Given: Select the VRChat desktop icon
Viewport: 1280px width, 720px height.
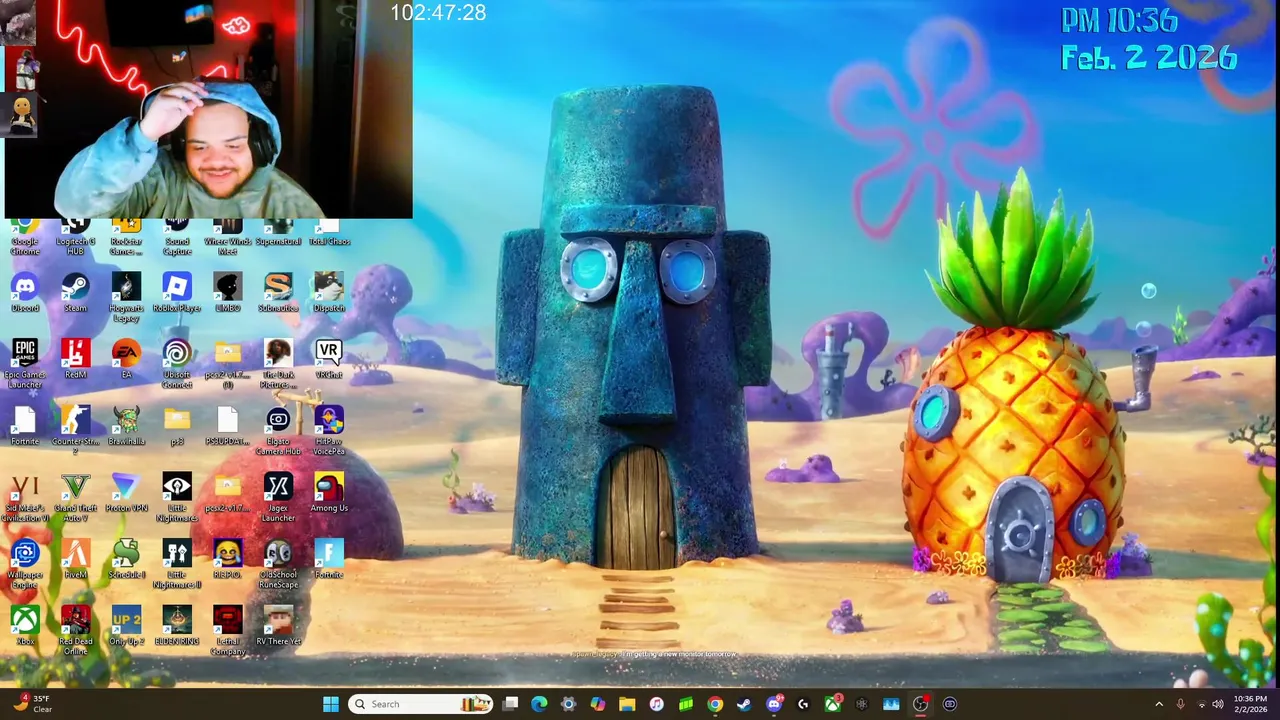Looking at the screenshot, I should (329, 359).
